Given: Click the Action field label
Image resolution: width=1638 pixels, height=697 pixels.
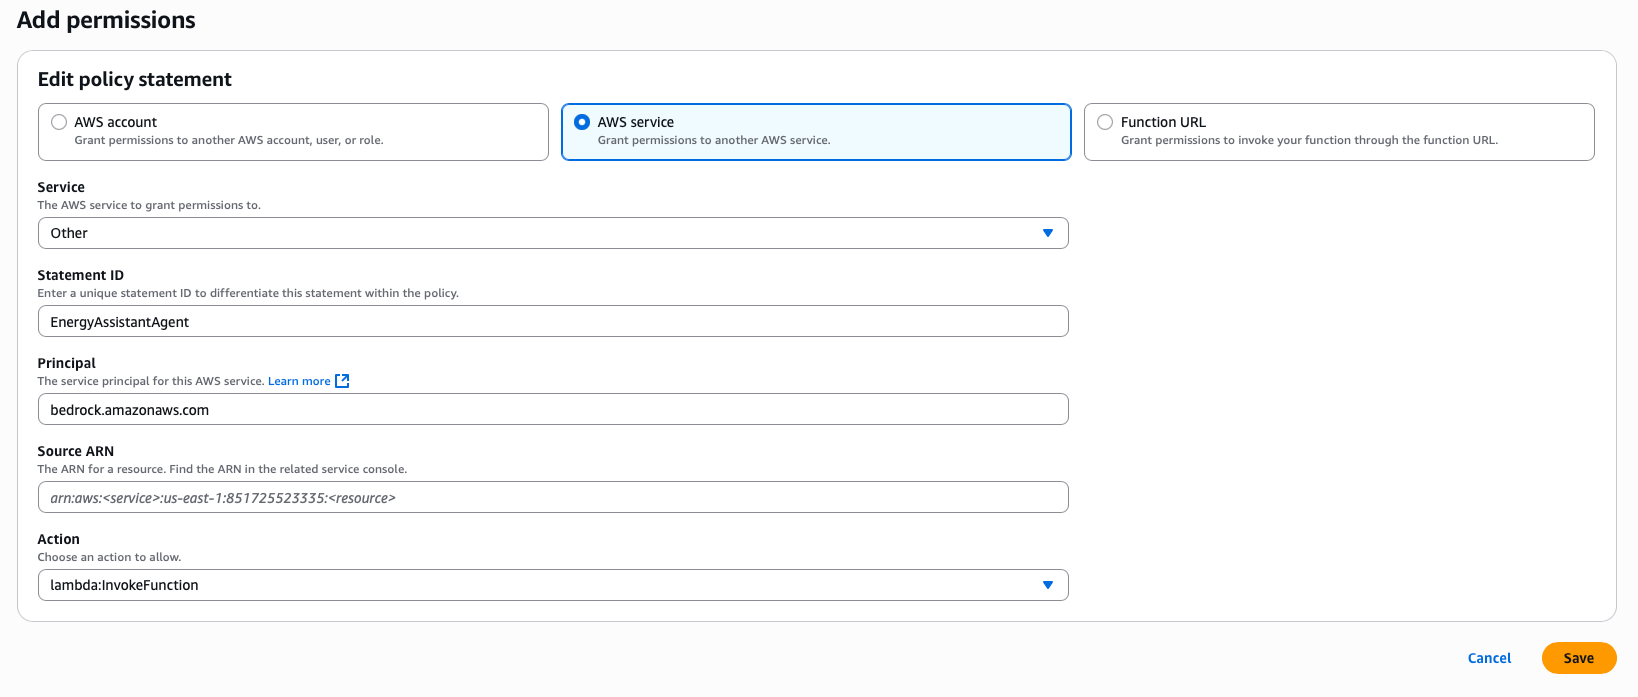Looking at the screenshot, I should [58, 539].
